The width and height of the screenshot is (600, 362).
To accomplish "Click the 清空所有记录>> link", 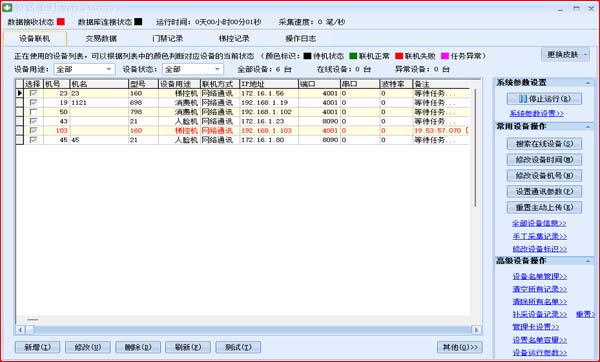I will 540,289.
